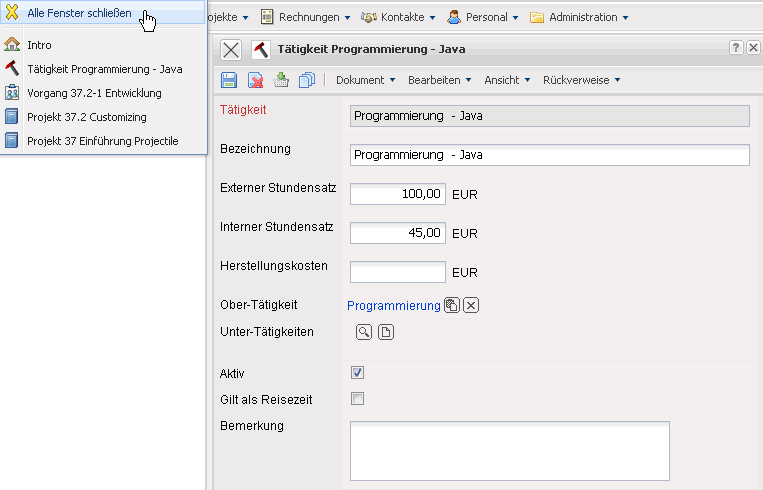Select Alle Fenster schließen menu entry
The image size is (763, 490).
pos(79,13)
